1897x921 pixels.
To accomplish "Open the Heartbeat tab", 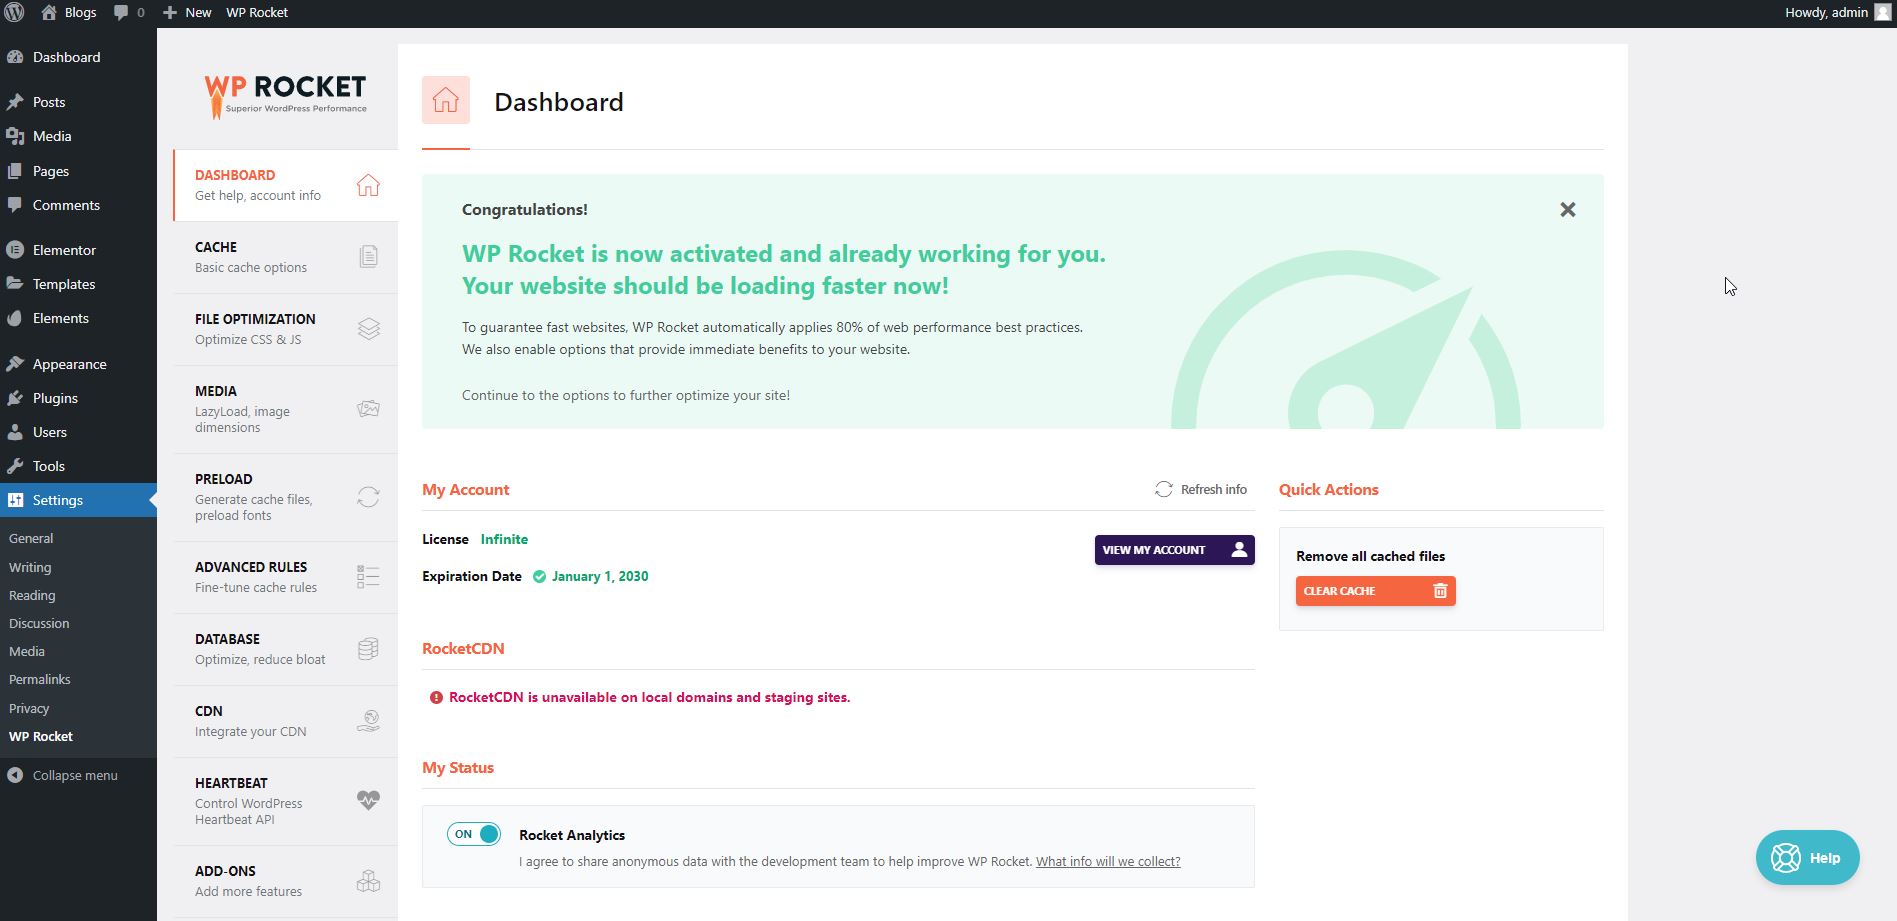I will (286, 801).
